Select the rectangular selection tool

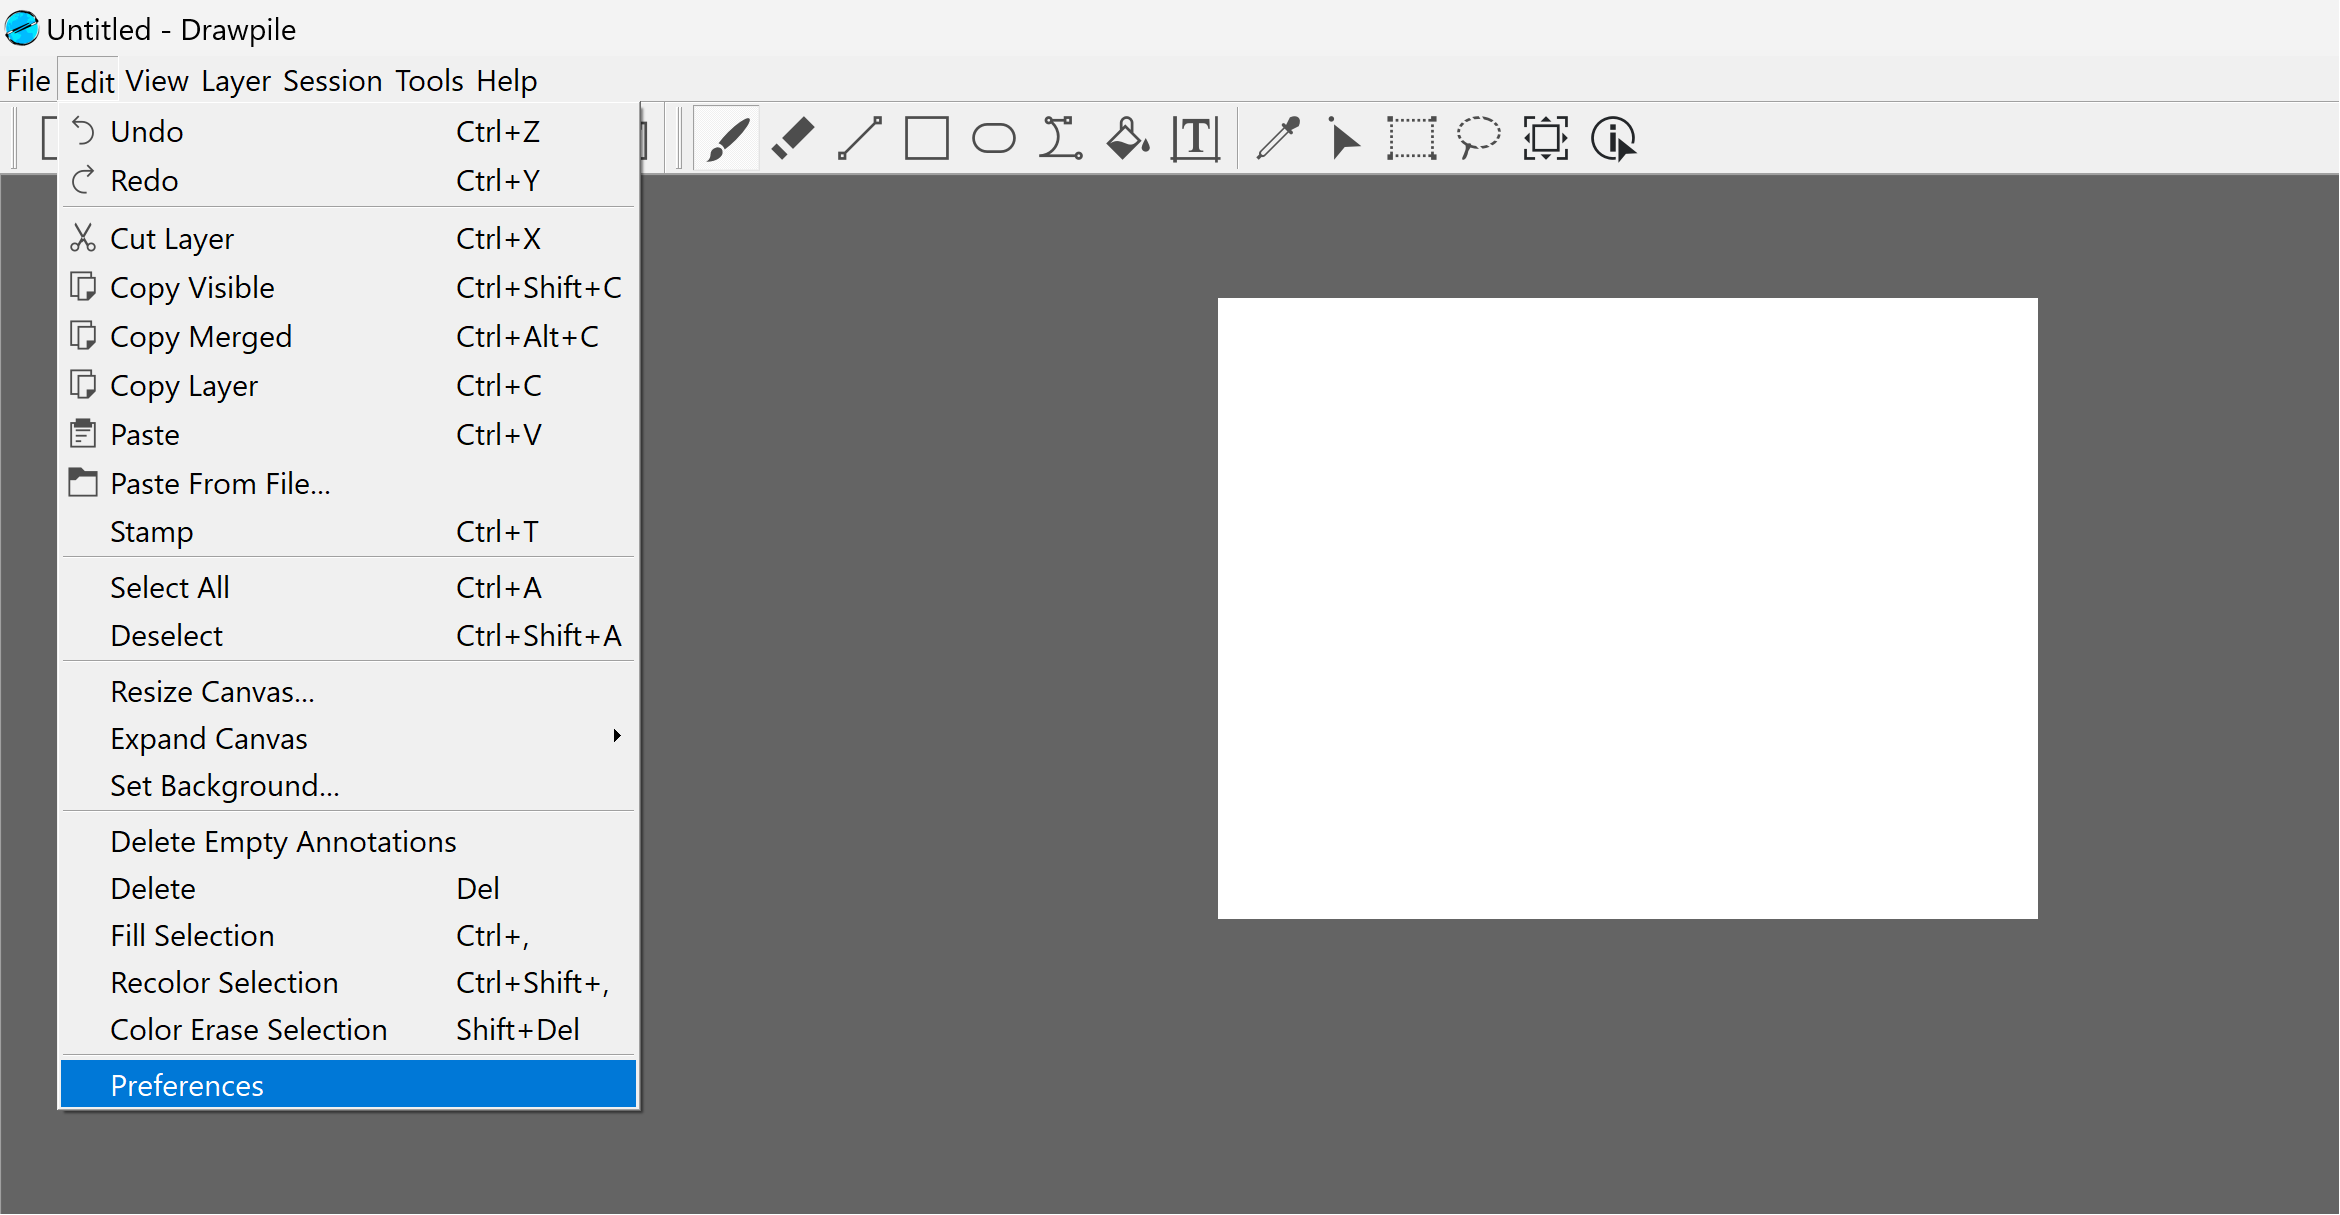pos(1412,138)
